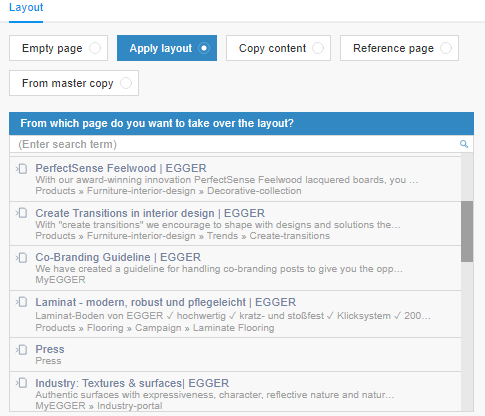
Task: Click page icon next to Industry: Textures
Action: [22, 383]
